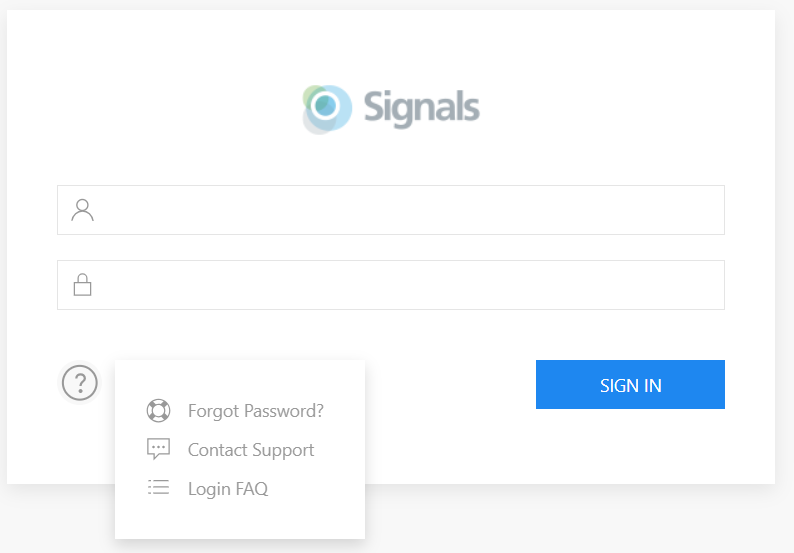
Task: Click the Signals circular logo icon
Action: 327,109
